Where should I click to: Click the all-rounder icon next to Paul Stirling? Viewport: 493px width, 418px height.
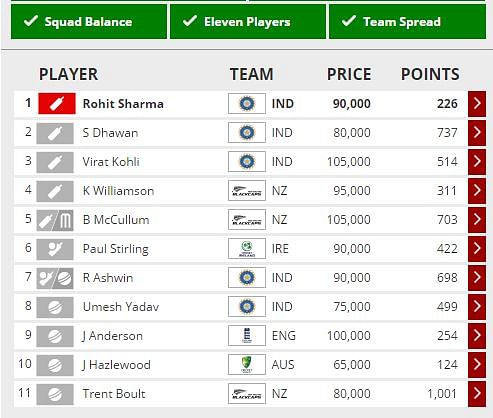pyautogui.click(x=55, y=249)
